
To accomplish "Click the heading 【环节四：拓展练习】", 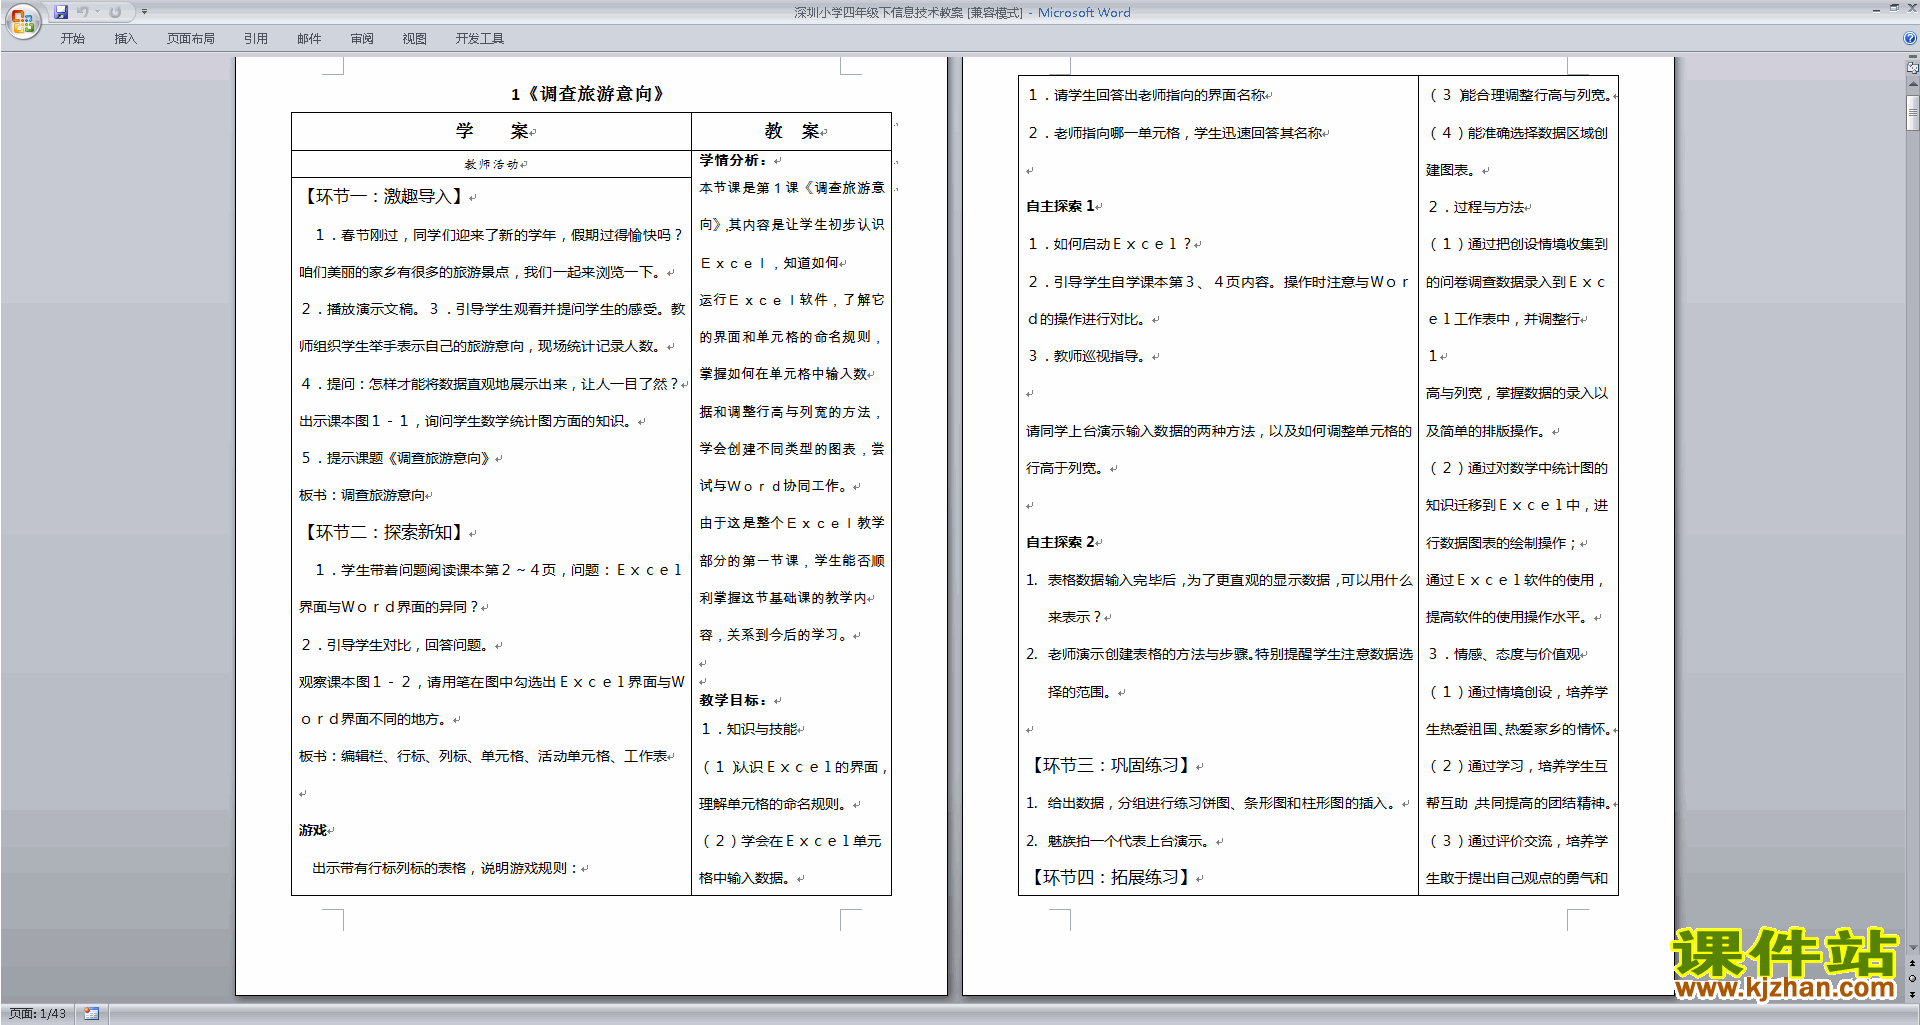I will pyautogui.click(x=1111, y=878).
